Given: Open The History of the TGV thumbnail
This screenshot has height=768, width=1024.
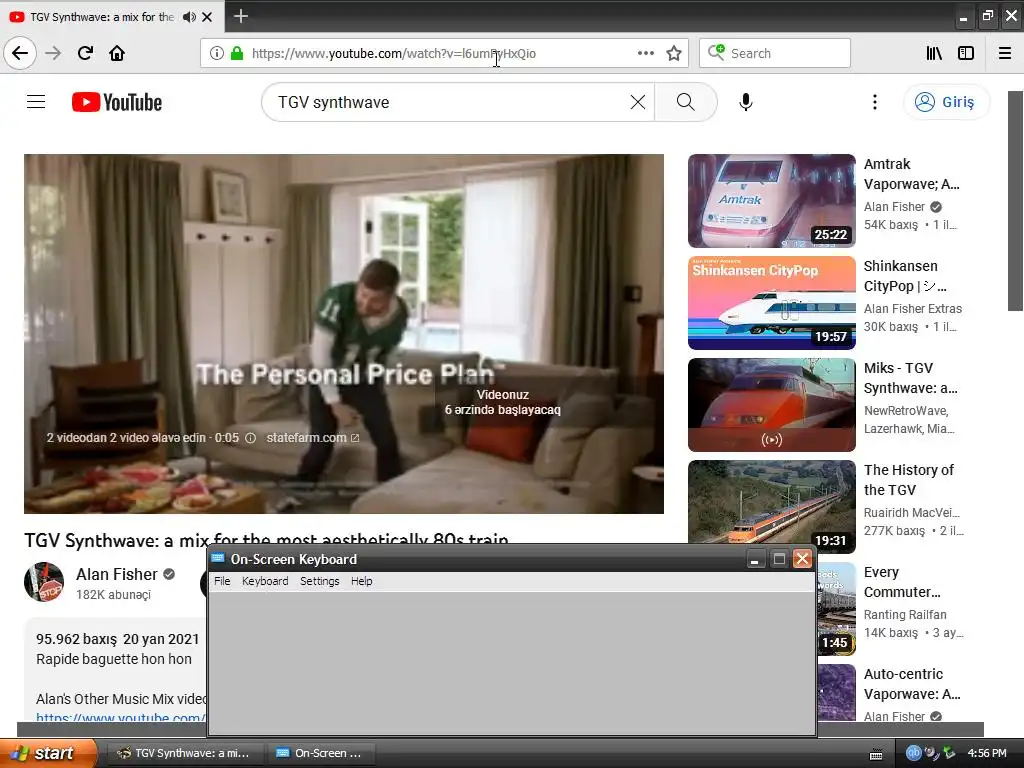Looking at the screenshot, I should pos(771,502).
